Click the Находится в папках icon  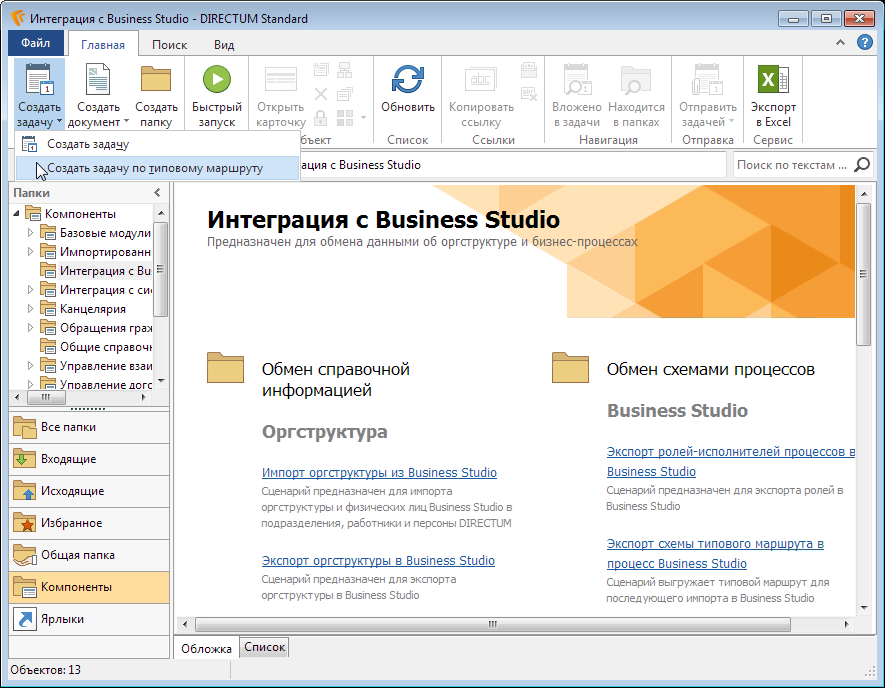(636, 79)
